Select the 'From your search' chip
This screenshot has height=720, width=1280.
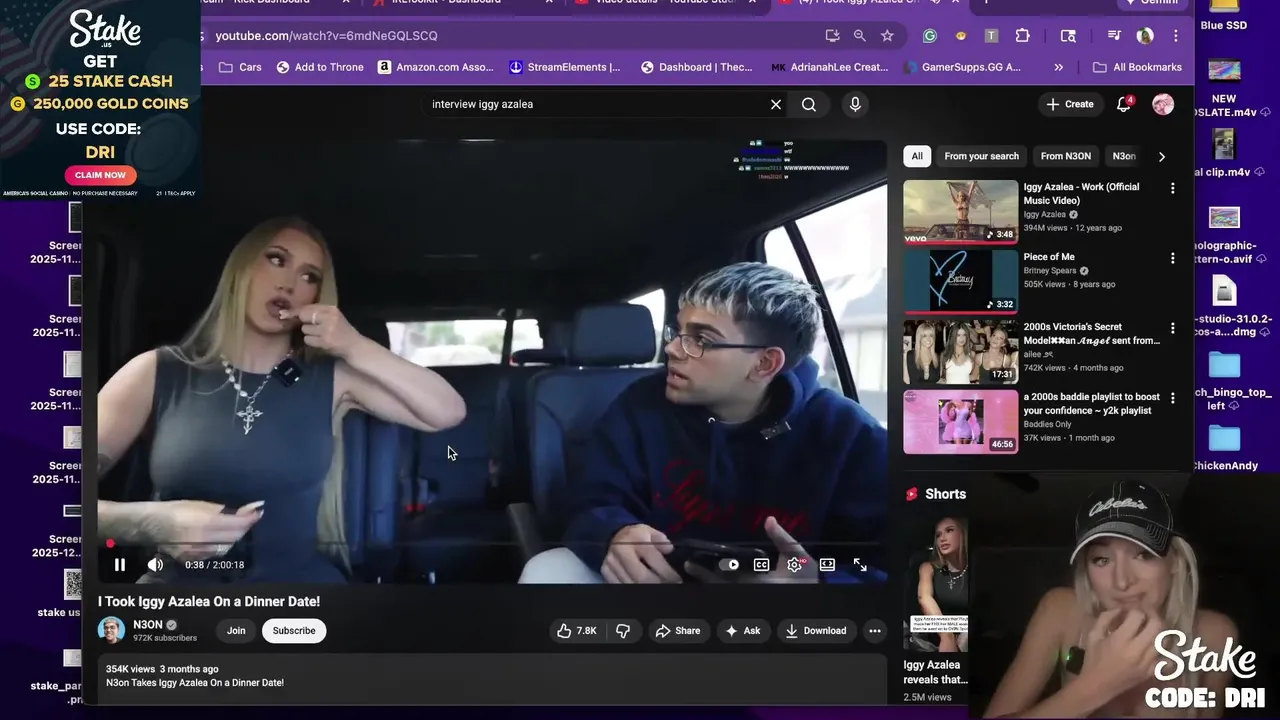pyautogui.click(x=982, y=156)
